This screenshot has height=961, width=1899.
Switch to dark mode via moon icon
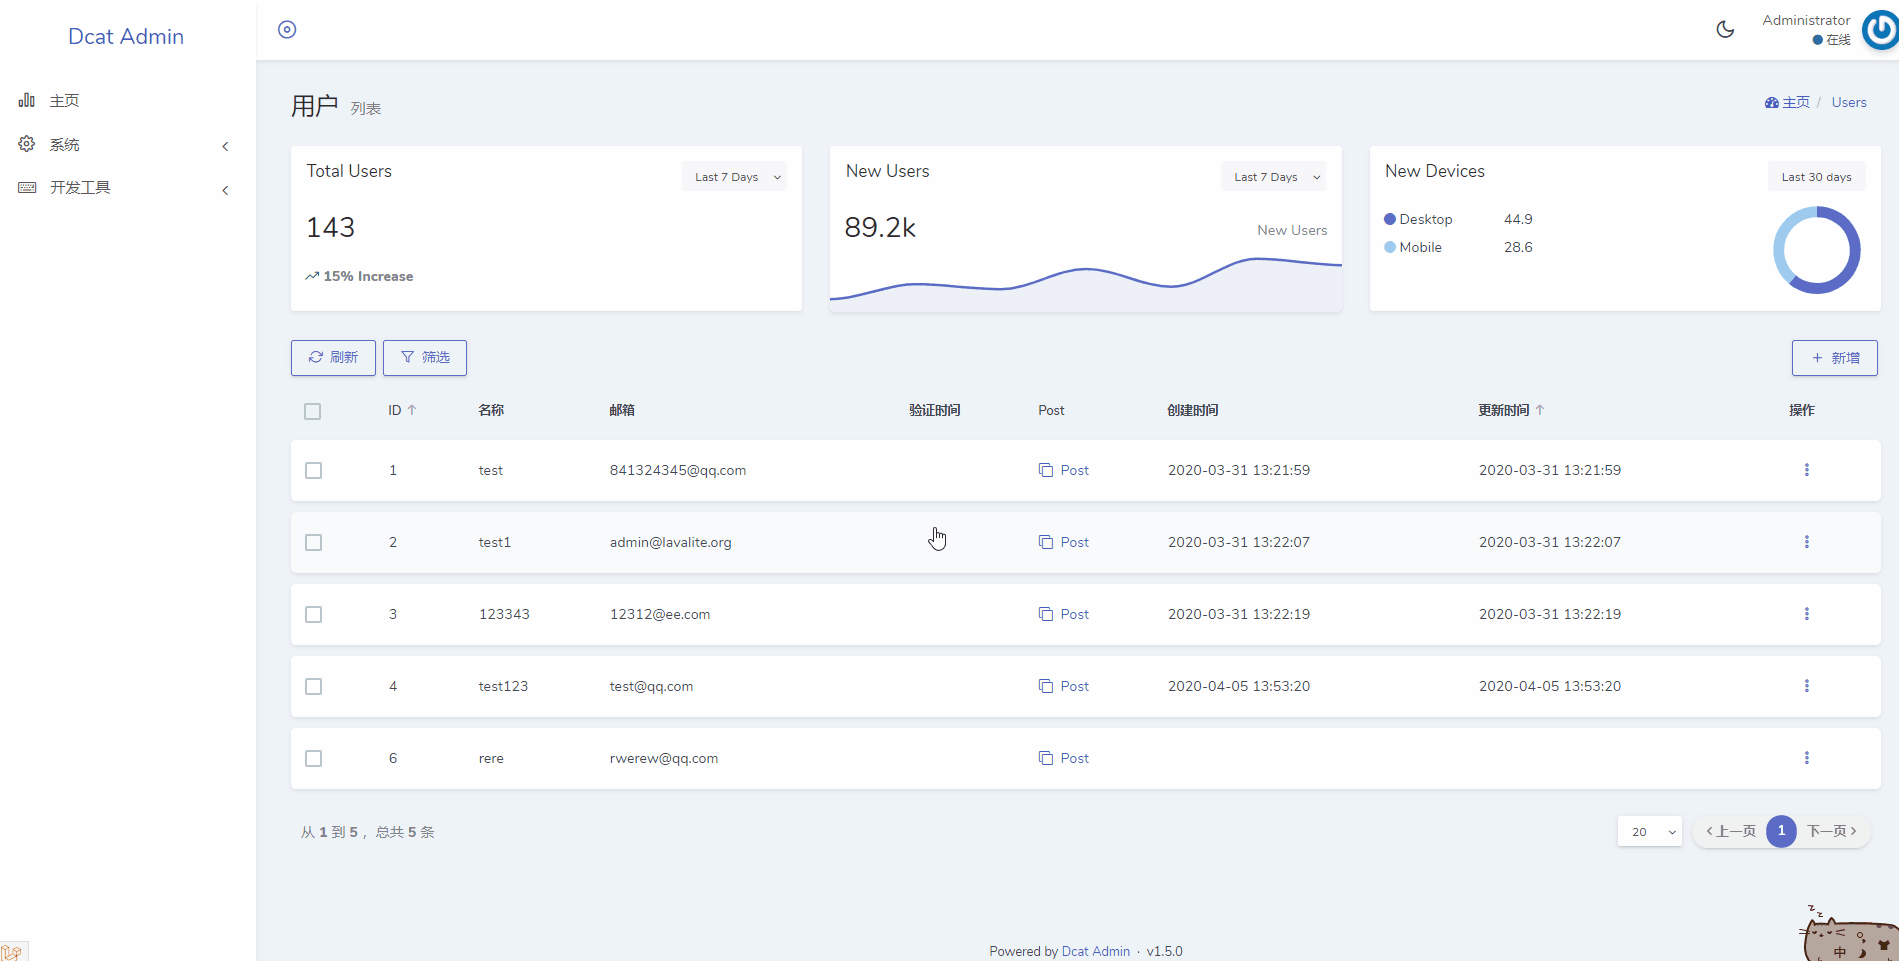pos(1725,30)
